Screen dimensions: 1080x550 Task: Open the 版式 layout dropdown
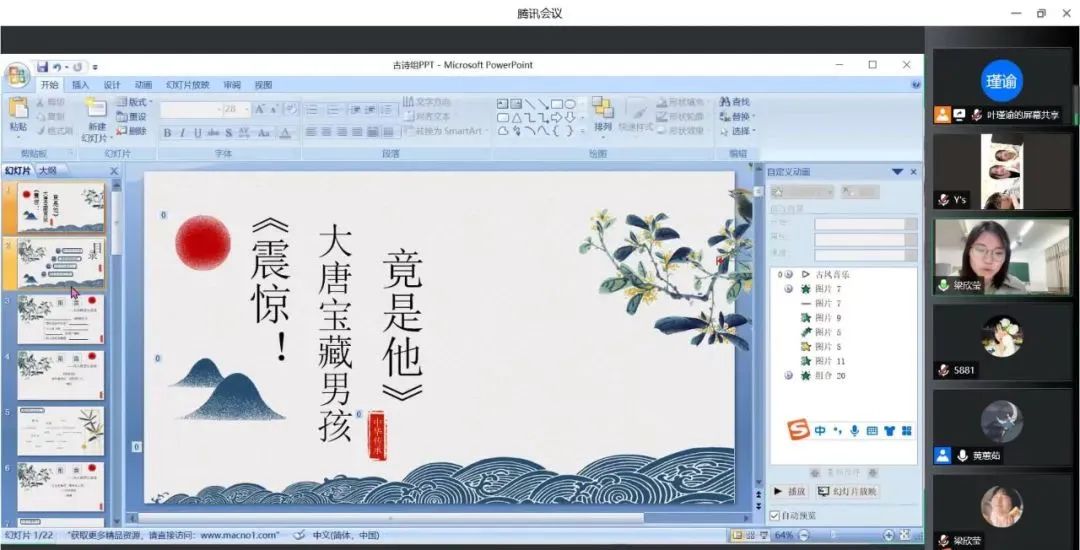point(134,102)
